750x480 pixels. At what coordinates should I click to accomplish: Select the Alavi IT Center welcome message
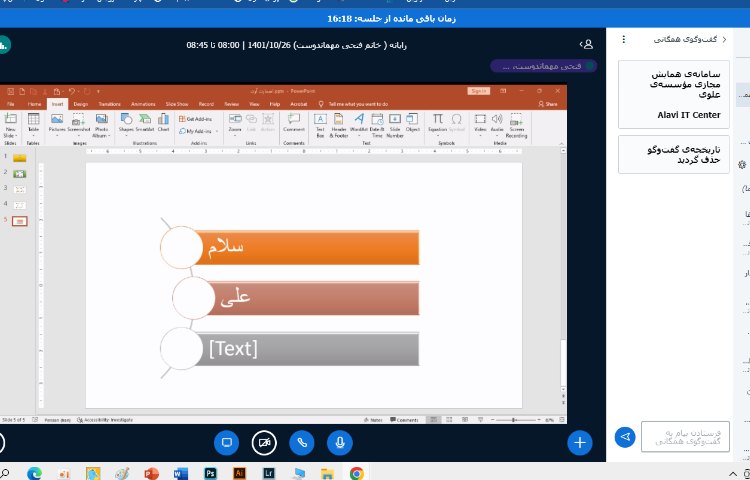[673, 94]
